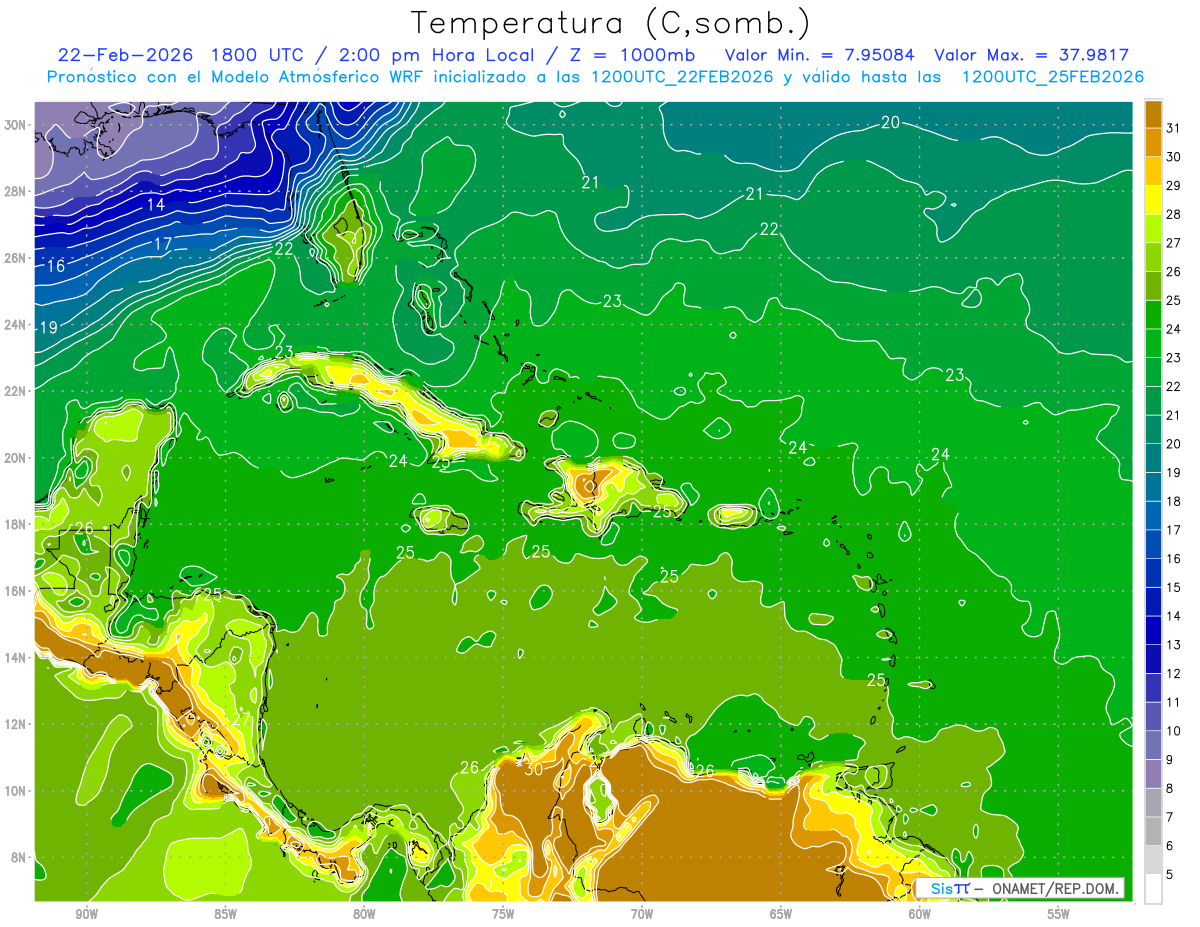Click longitude axis label "60W"
1200x927 pixels.
coord(920,915)
